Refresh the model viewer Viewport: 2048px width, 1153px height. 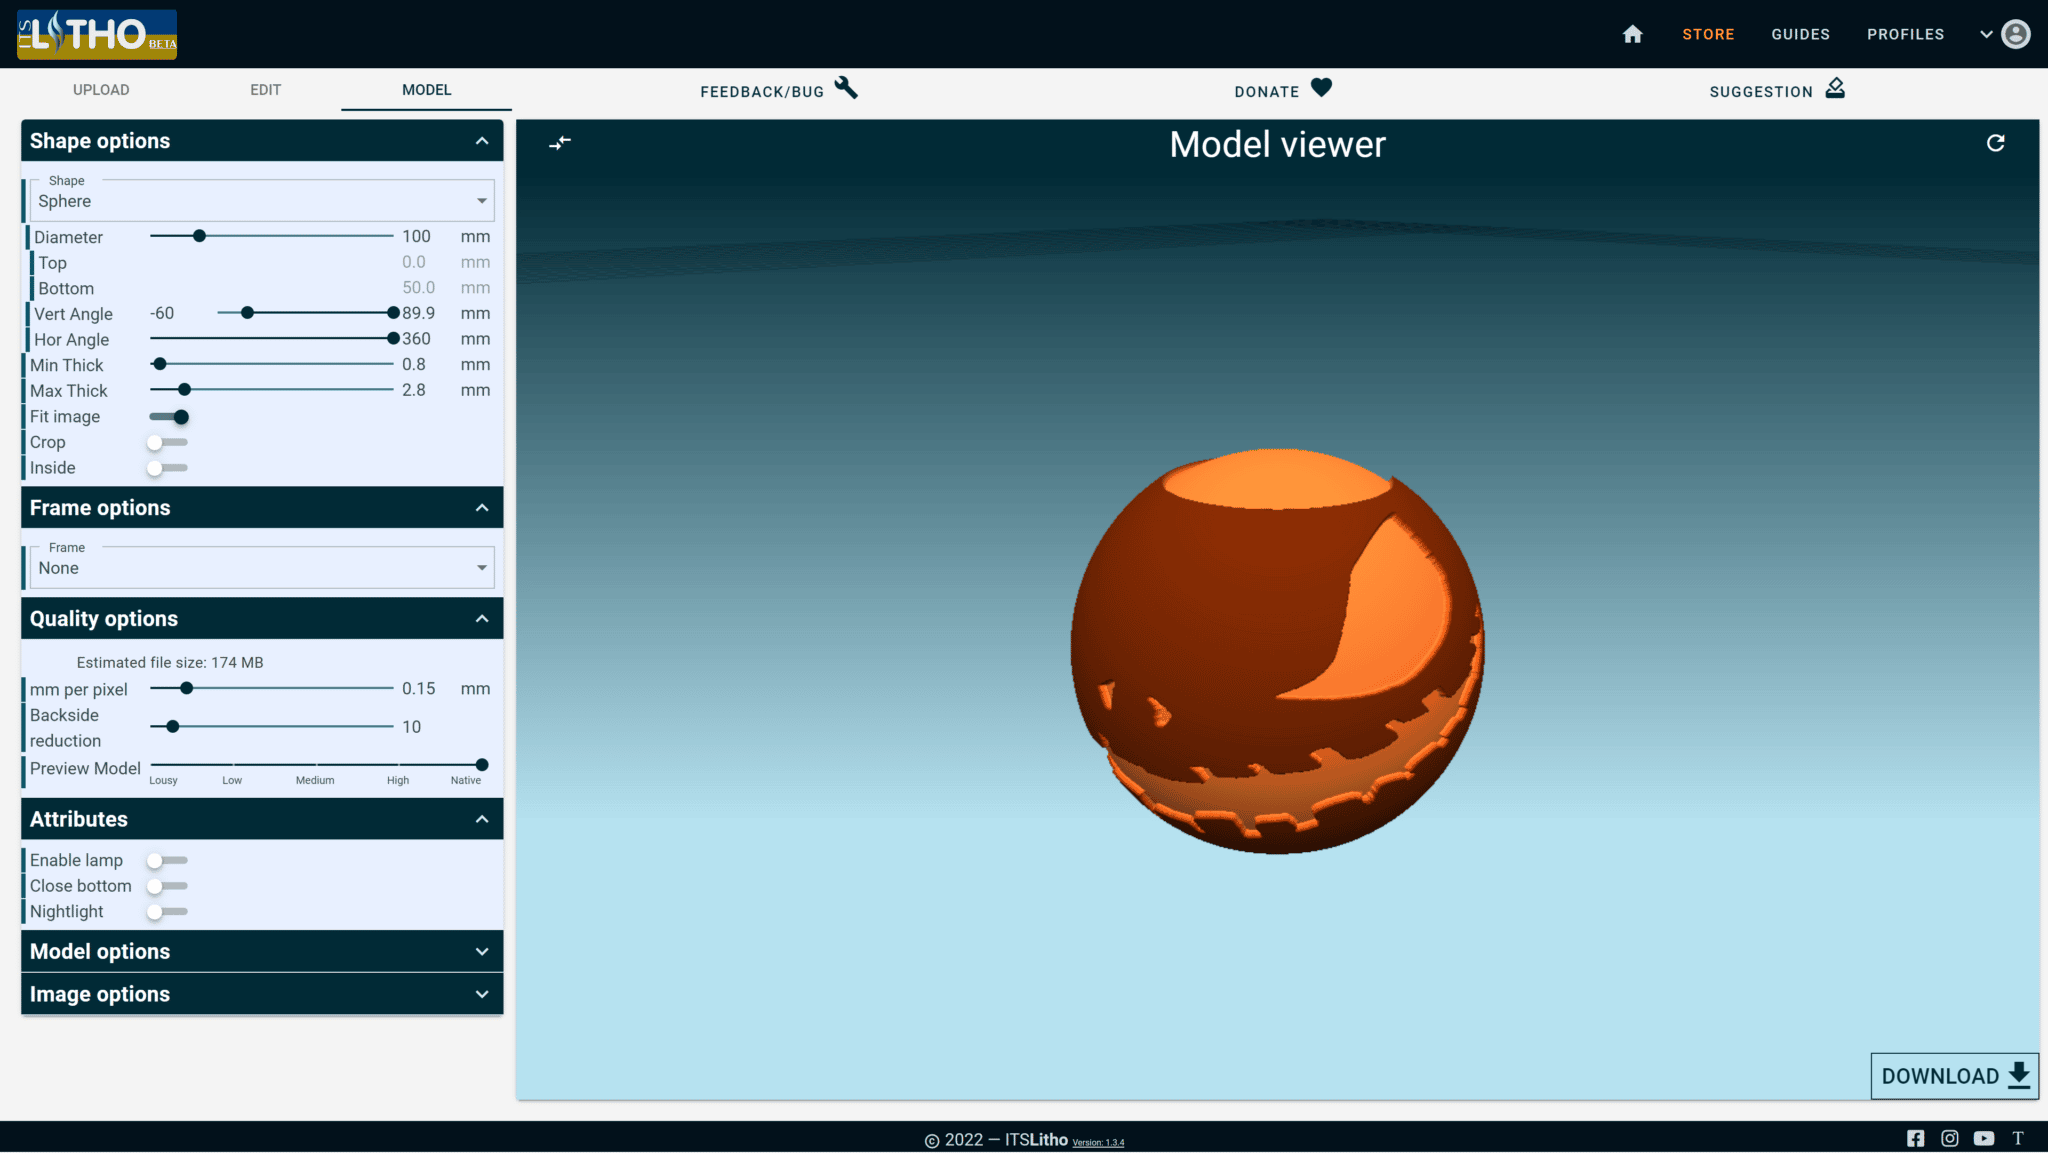click(x=1995, y=143)
